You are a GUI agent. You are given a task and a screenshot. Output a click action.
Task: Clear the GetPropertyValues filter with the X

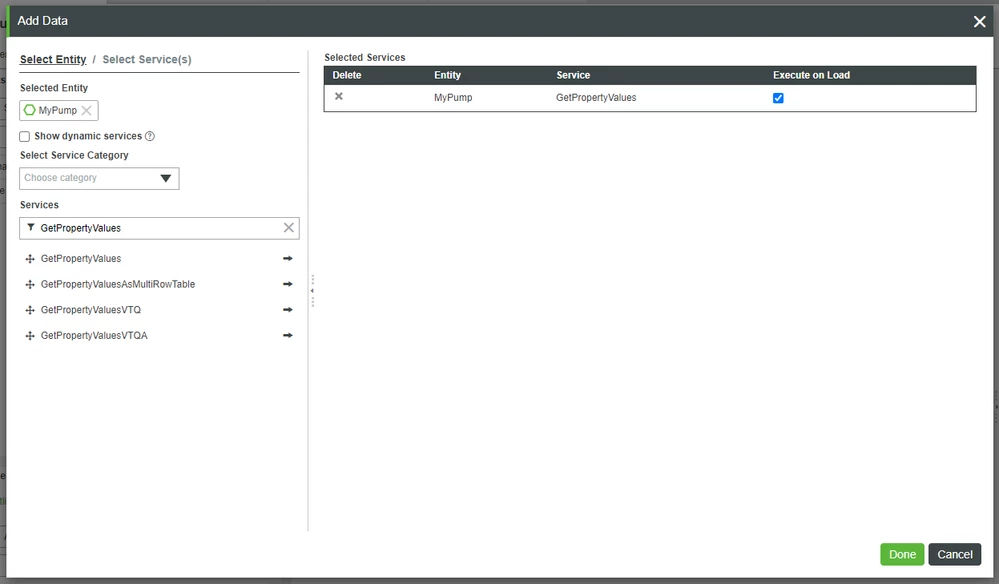coord(288,228)
